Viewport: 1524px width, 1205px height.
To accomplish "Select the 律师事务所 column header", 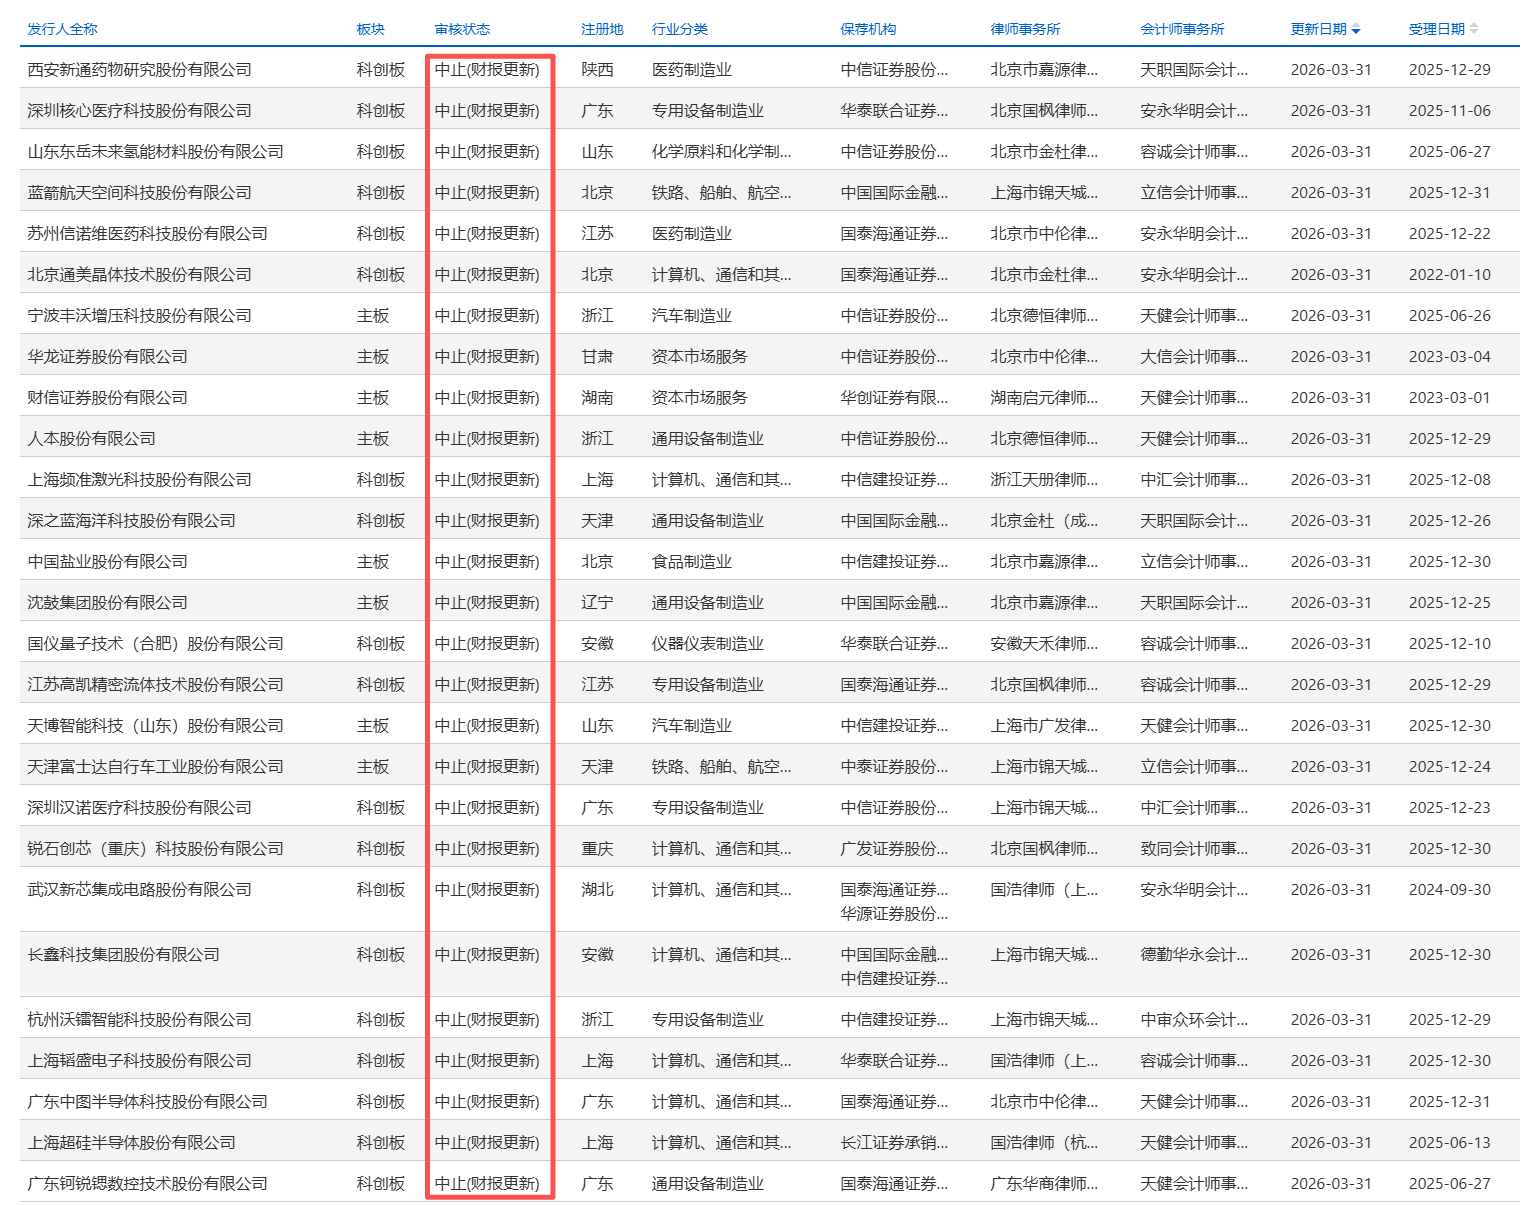I will 1025,29.
